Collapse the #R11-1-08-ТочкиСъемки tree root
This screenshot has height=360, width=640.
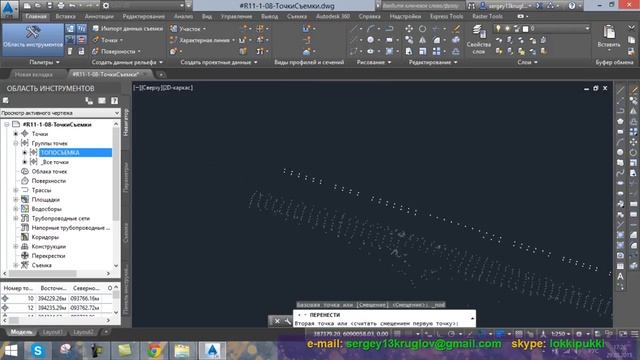(7, 124)
